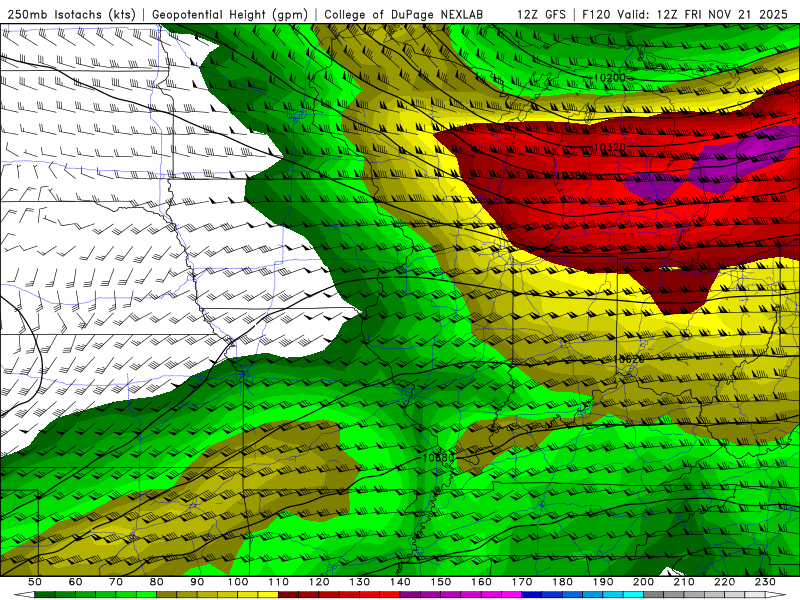
Task: Click the 10200 height contour label
Action: pyautogui.click(x=610, y=78)
